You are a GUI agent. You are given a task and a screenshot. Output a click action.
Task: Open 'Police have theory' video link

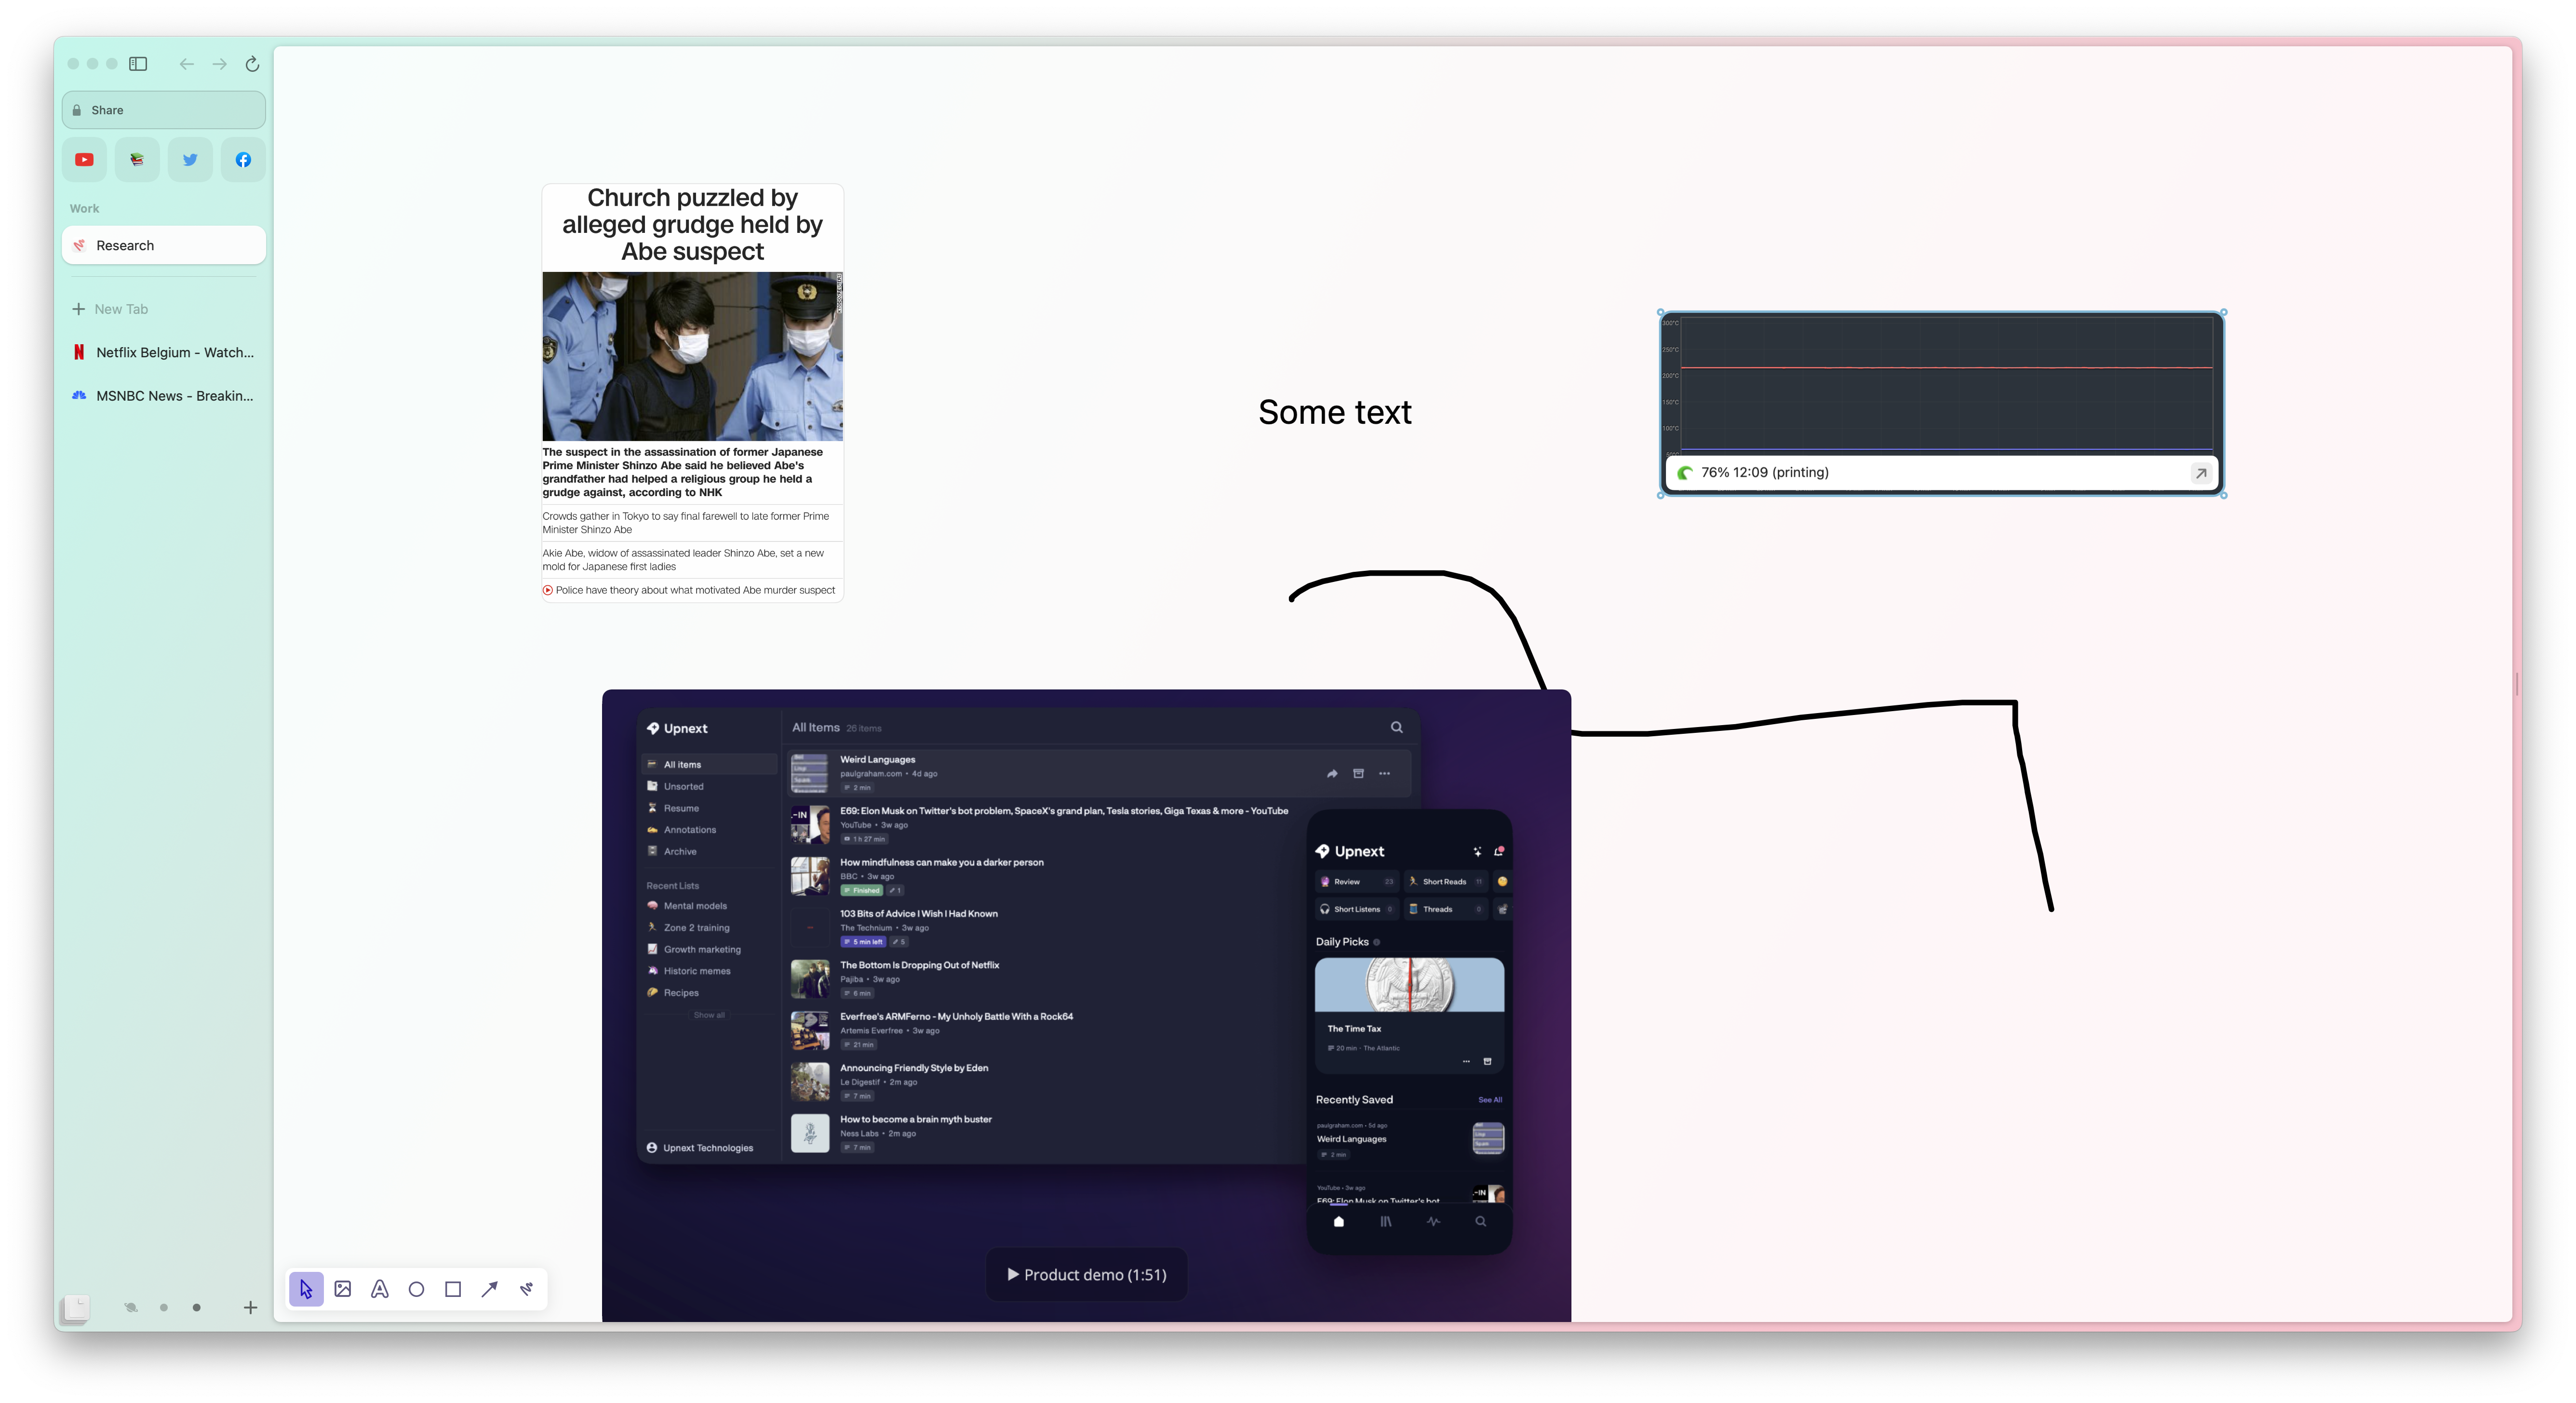(x=689, y=590)
